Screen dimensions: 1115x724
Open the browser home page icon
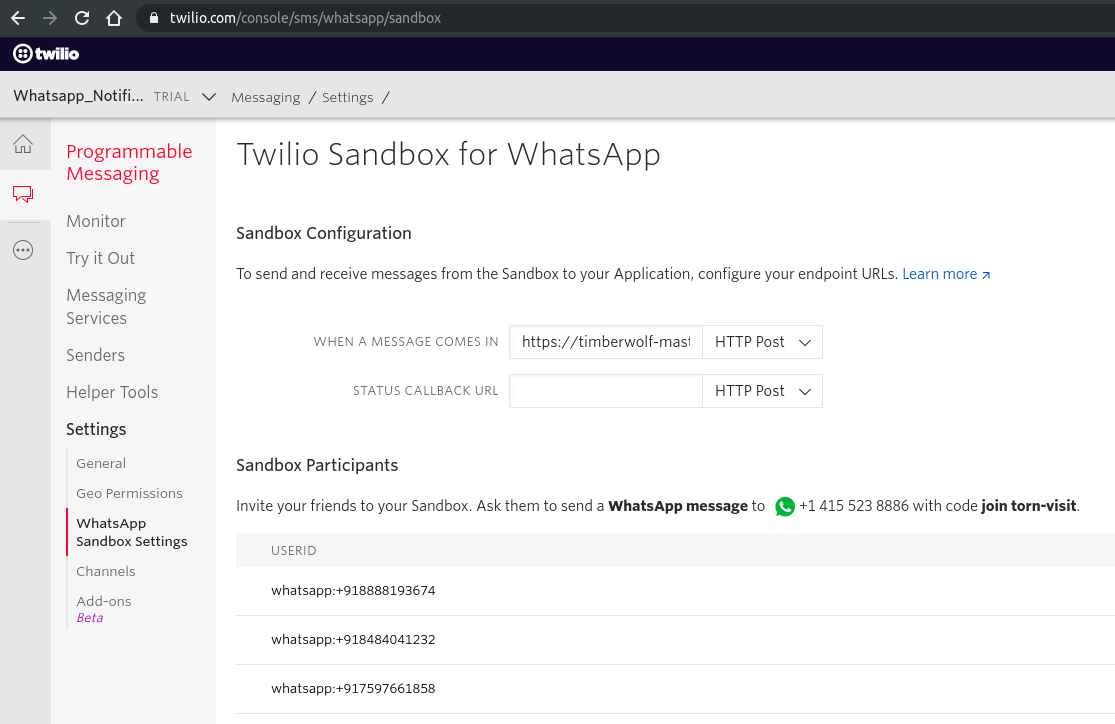click(x=114, y=18)
